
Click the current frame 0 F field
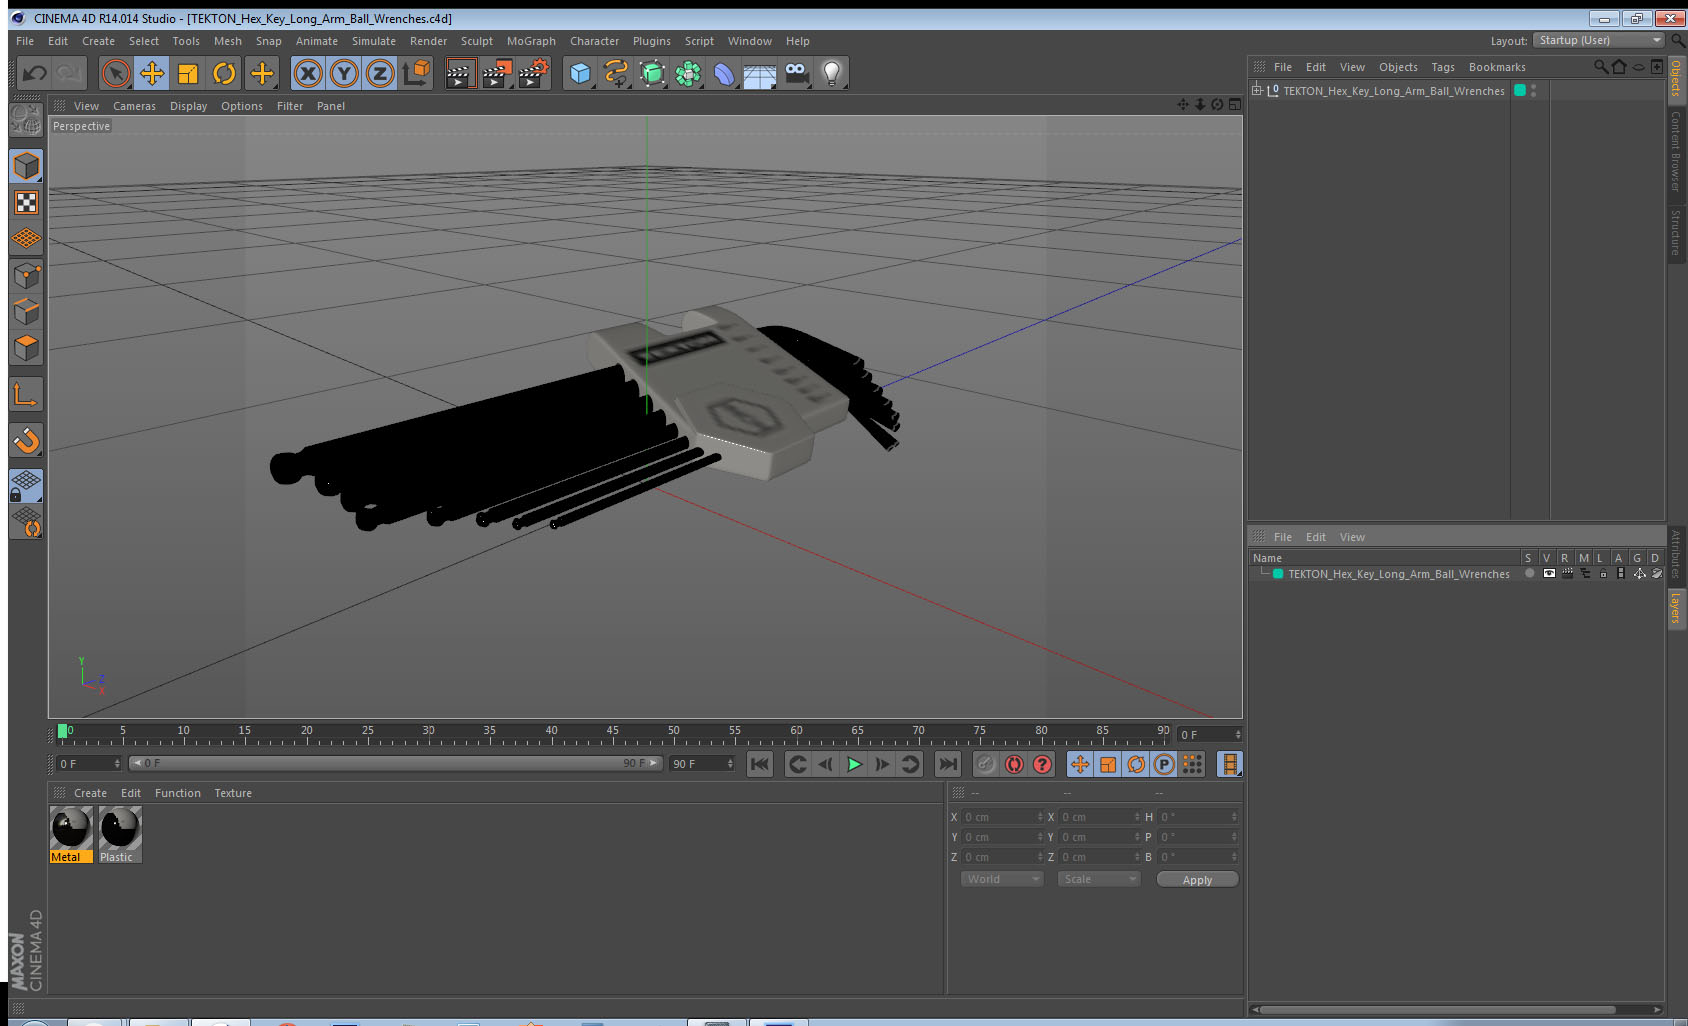[x=88, y=764]
